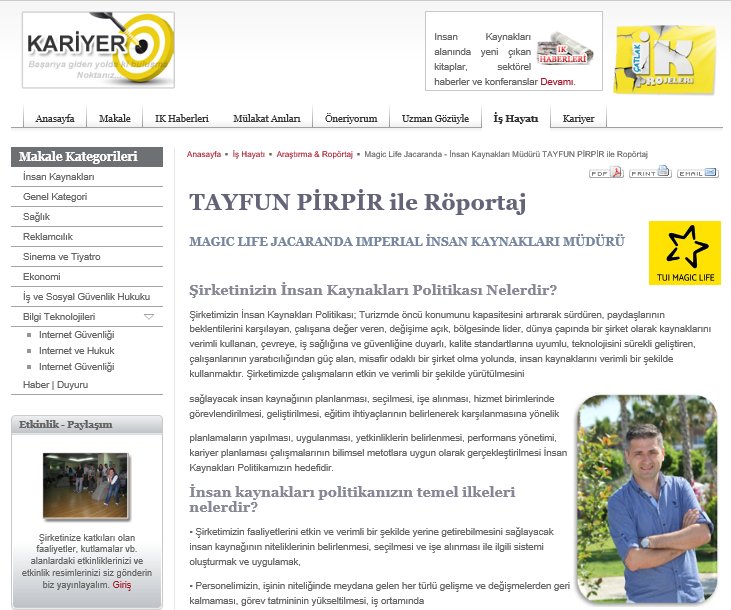Click the İş Hayatı breadcrumb link
The height and width of the screenshot is (610, 731).
coord(248,154)
